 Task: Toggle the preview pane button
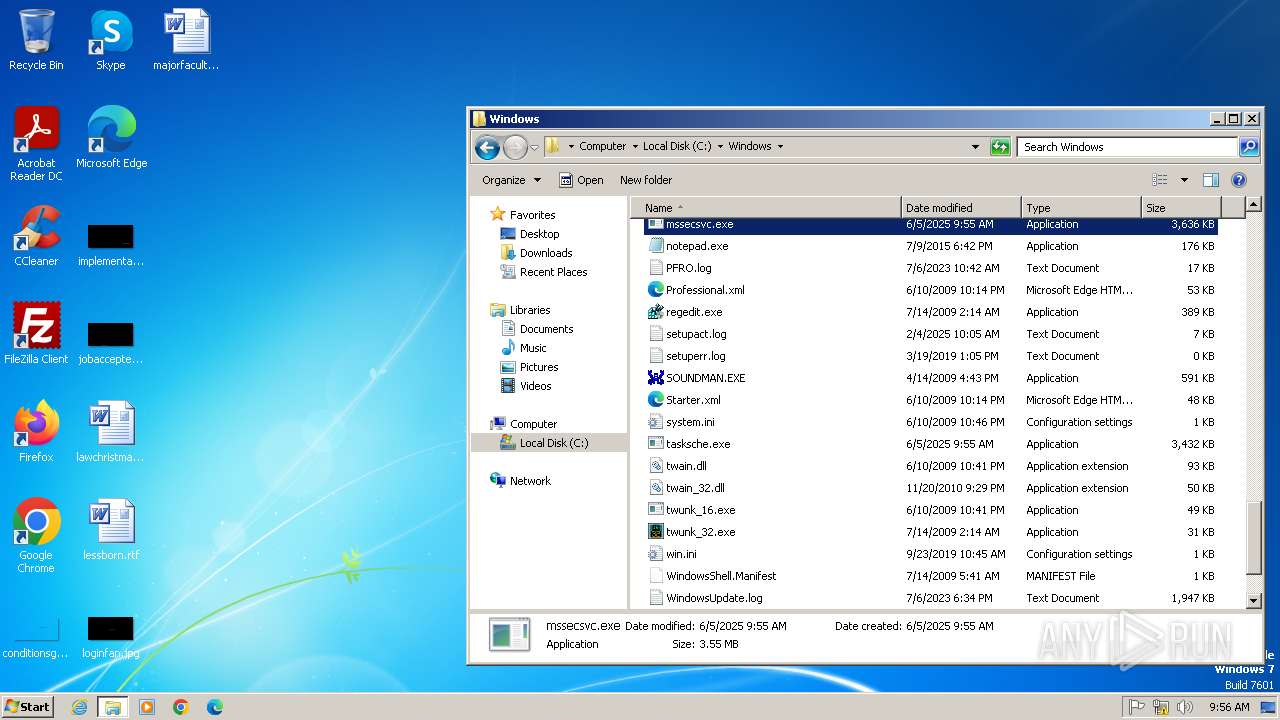(1211, 180)
